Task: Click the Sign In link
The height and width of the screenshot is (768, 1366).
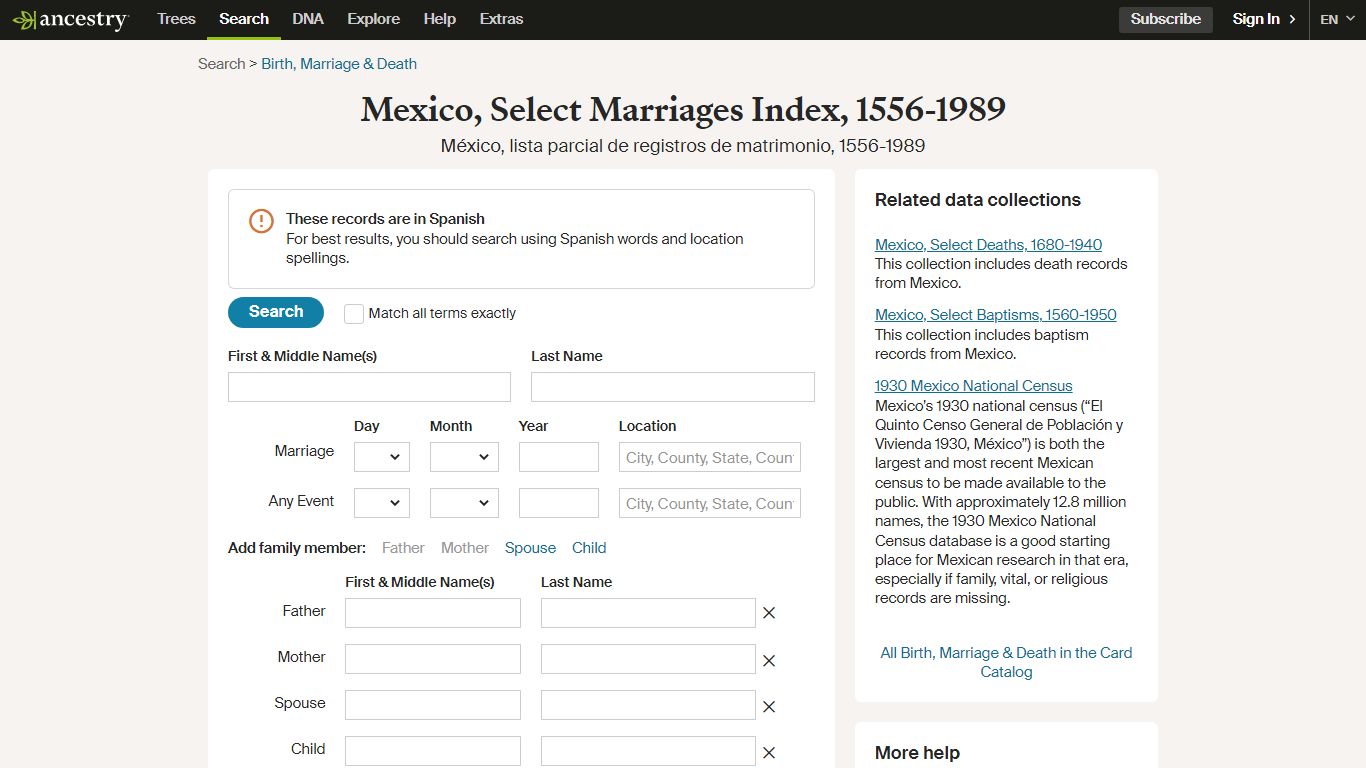Action: click(1256, 19)
